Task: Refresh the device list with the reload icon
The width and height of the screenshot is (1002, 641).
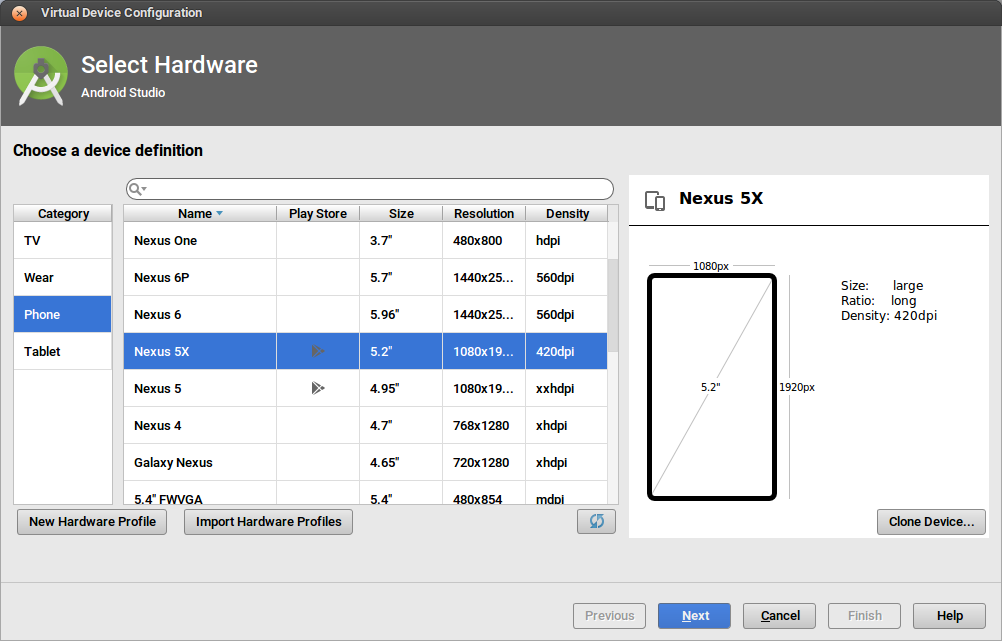Action: pyautogui.click(x=596, y=521)
